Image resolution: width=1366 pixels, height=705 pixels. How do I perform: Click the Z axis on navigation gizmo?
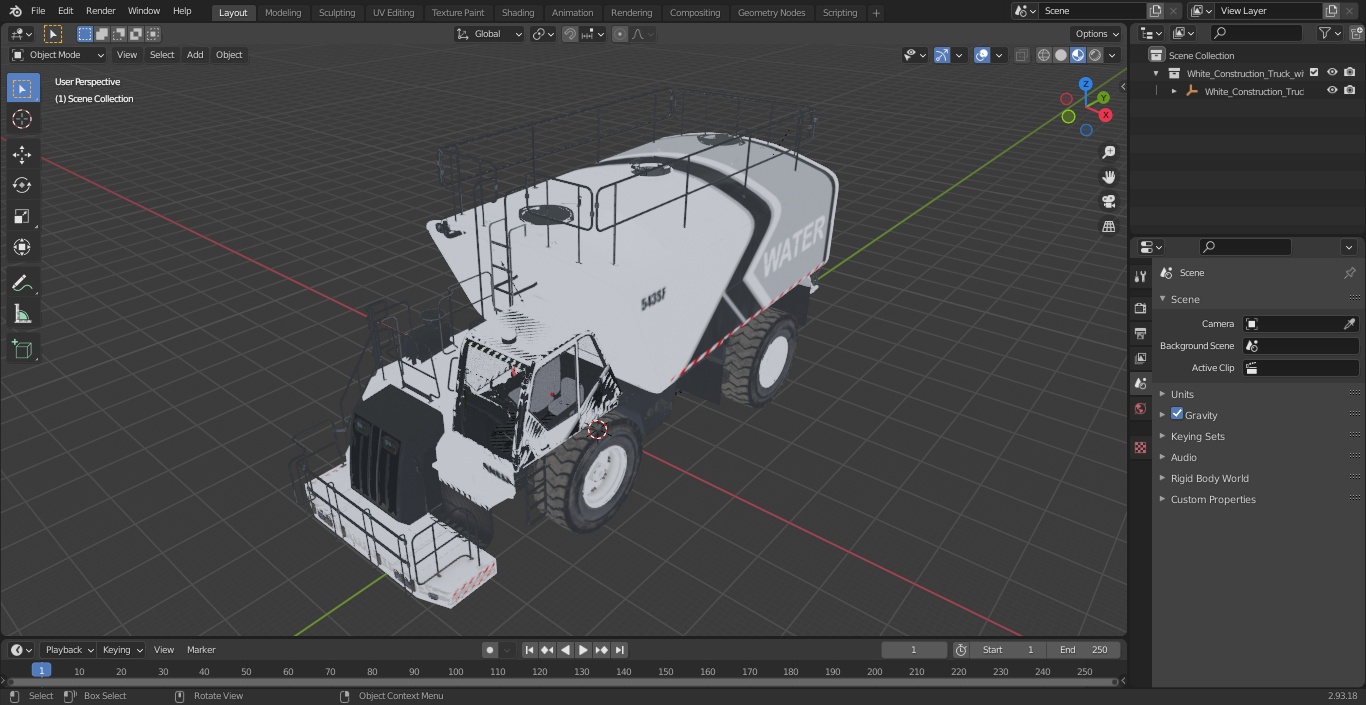[1086, 85]
